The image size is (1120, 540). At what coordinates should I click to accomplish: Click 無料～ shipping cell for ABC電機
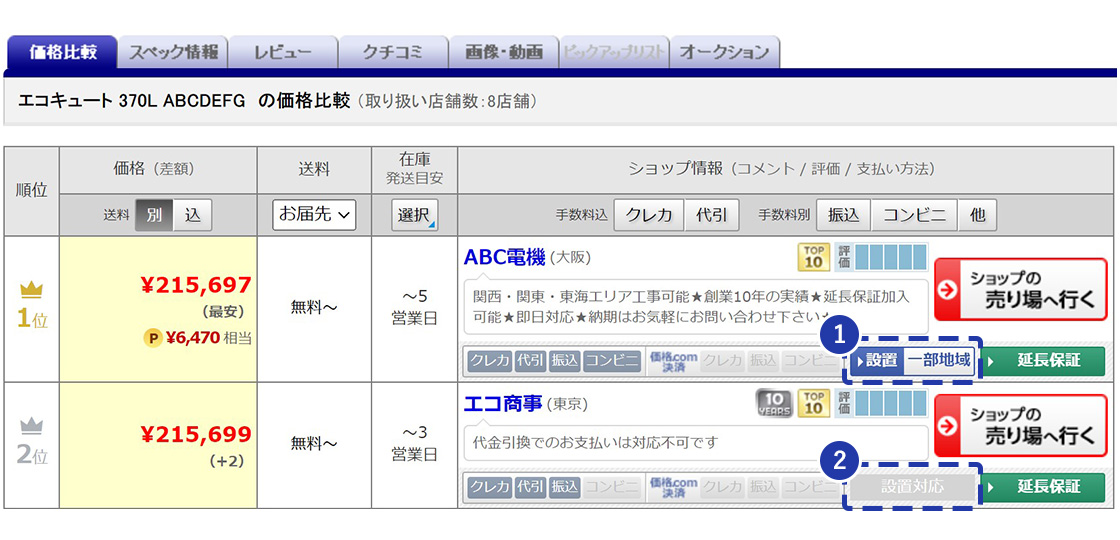314,307
